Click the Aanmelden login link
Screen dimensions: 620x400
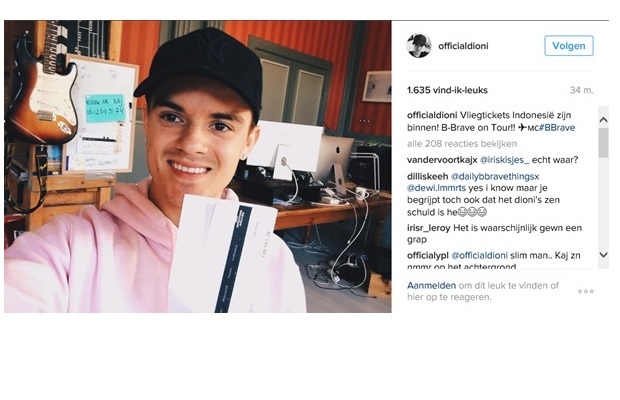click(x=431, y=285)
